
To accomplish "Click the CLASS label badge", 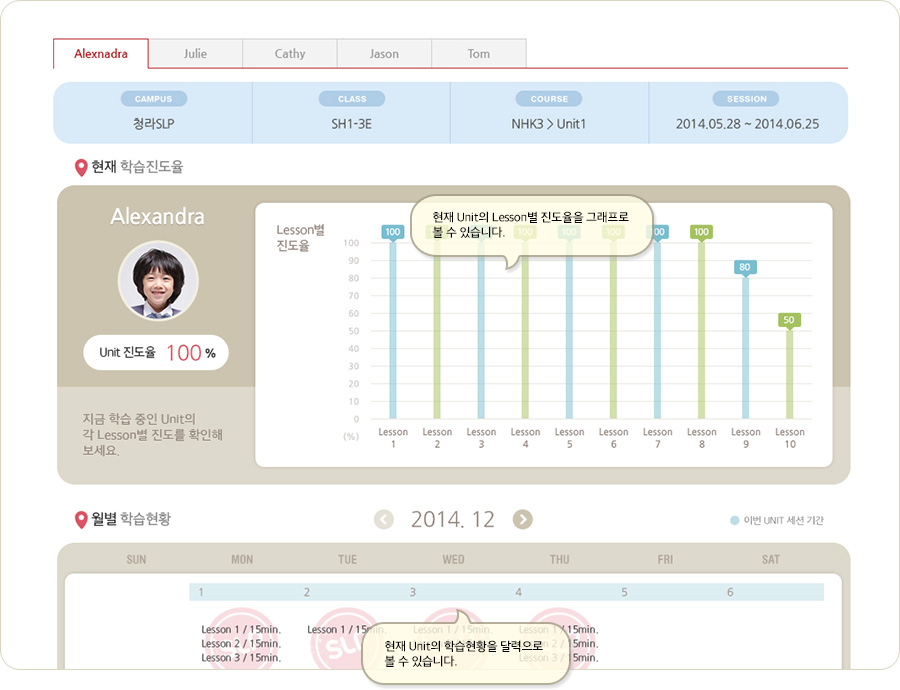I will (x=352, y=99).
